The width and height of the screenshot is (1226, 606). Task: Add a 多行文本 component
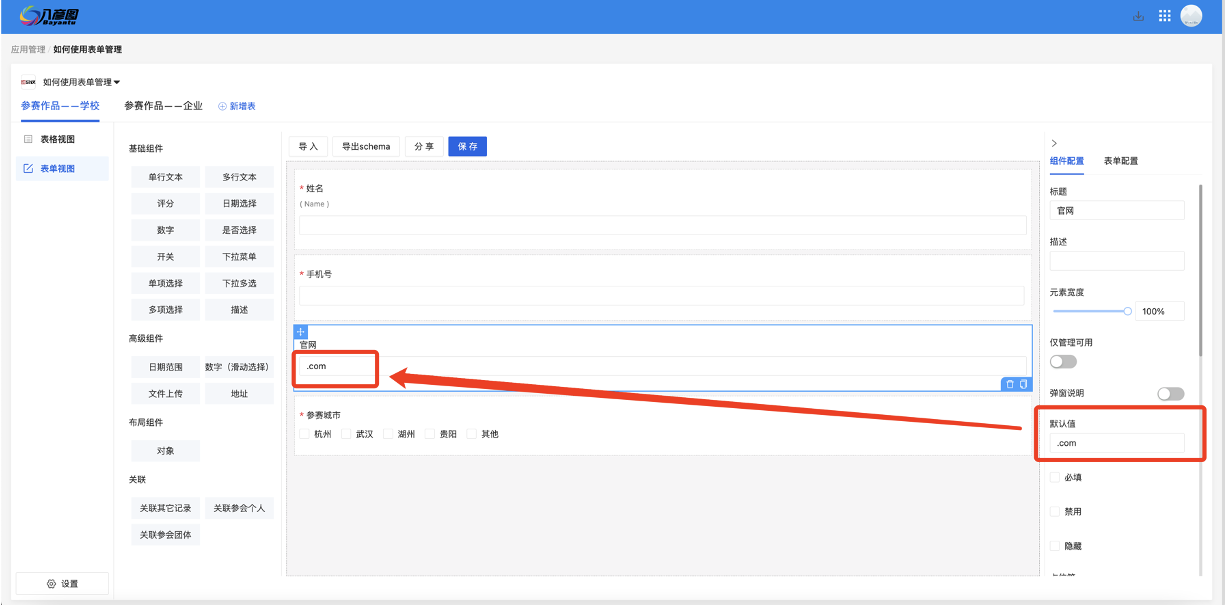point(239,177)
